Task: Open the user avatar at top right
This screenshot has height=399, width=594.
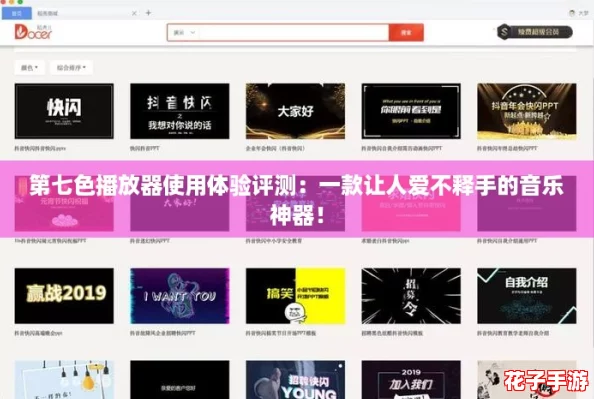Action: pos(572,13)
